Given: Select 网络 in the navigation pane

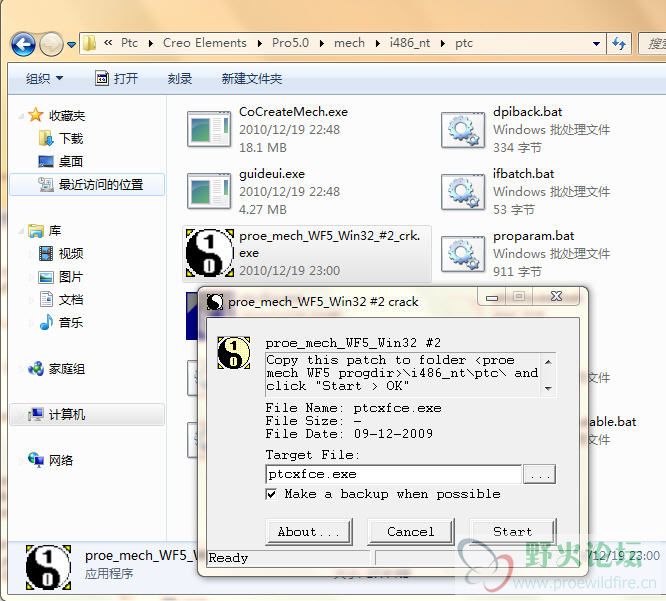Looking at the screenshot, I should click(61, 460).
